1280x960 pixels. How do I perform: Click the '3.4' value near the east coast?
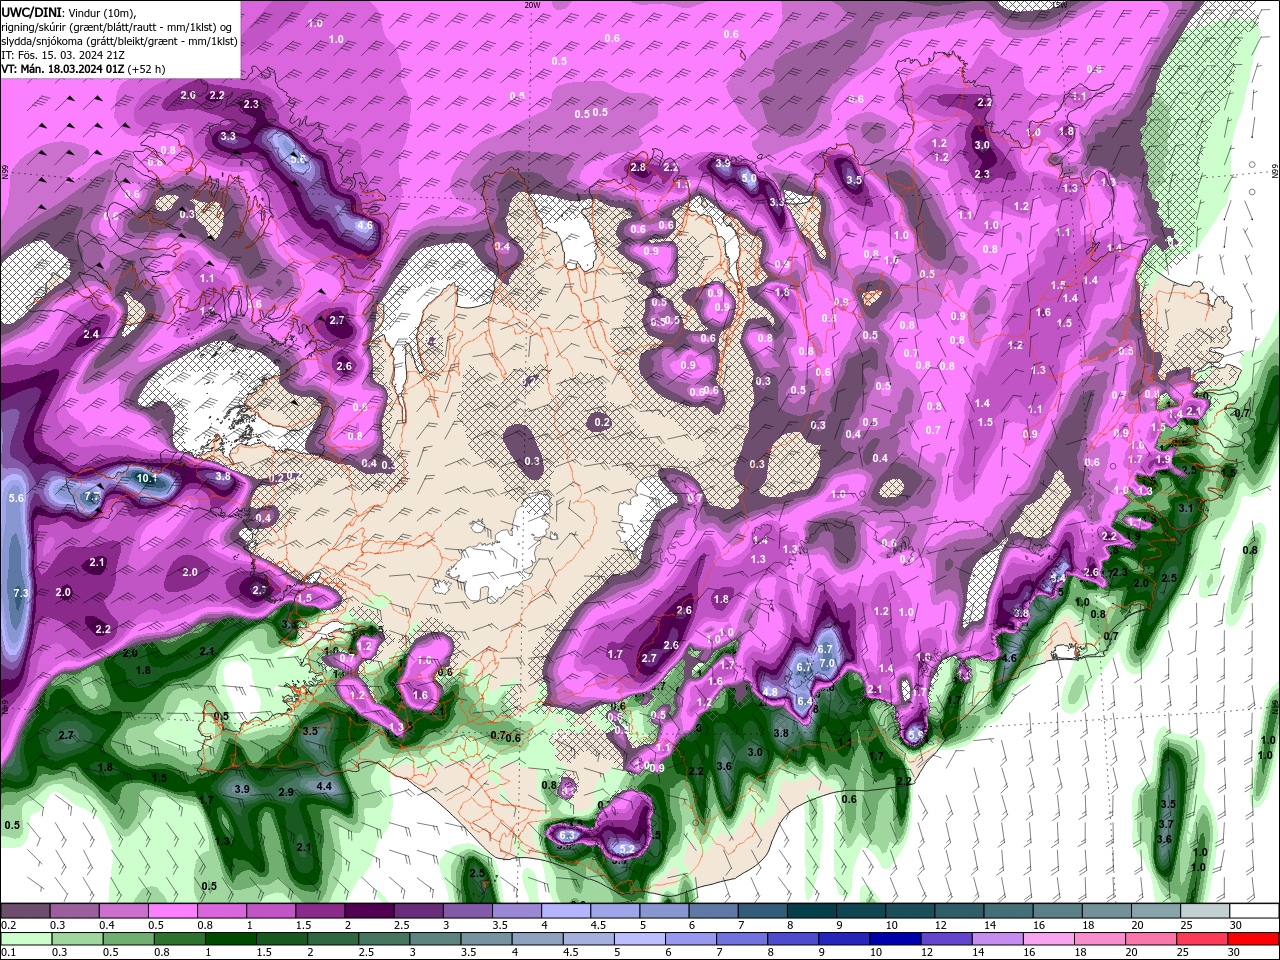(x=1058, y=577)
